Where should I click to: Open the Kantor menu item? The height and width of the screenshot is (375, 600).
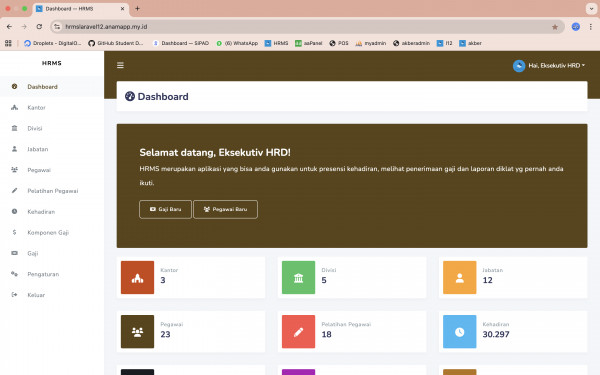(52, 108)
